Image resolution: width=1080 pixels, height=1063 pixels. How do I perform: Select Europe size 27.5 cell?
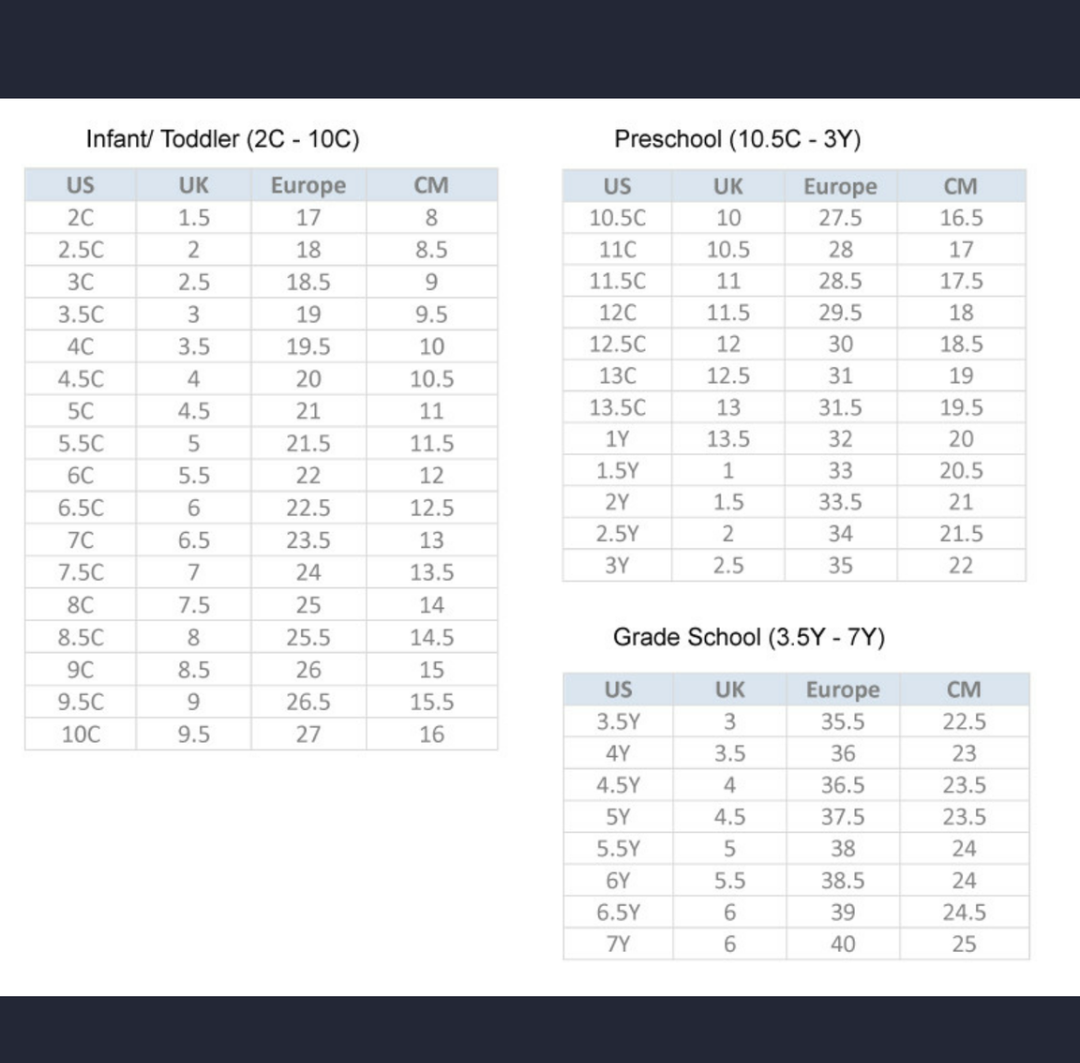840,218
